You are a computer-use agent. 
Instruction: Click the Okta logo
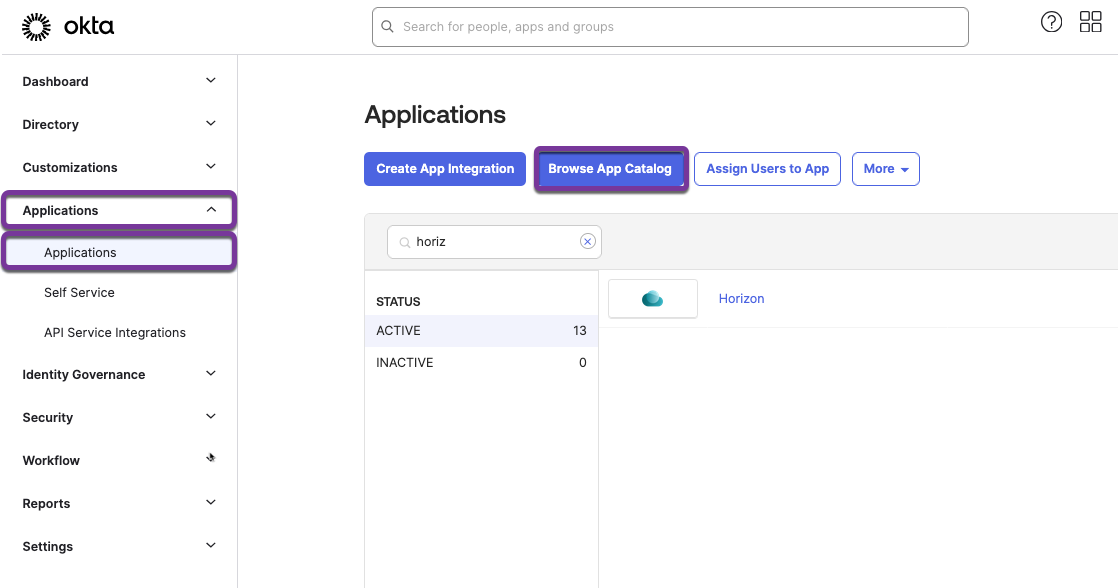coord(68,27)
